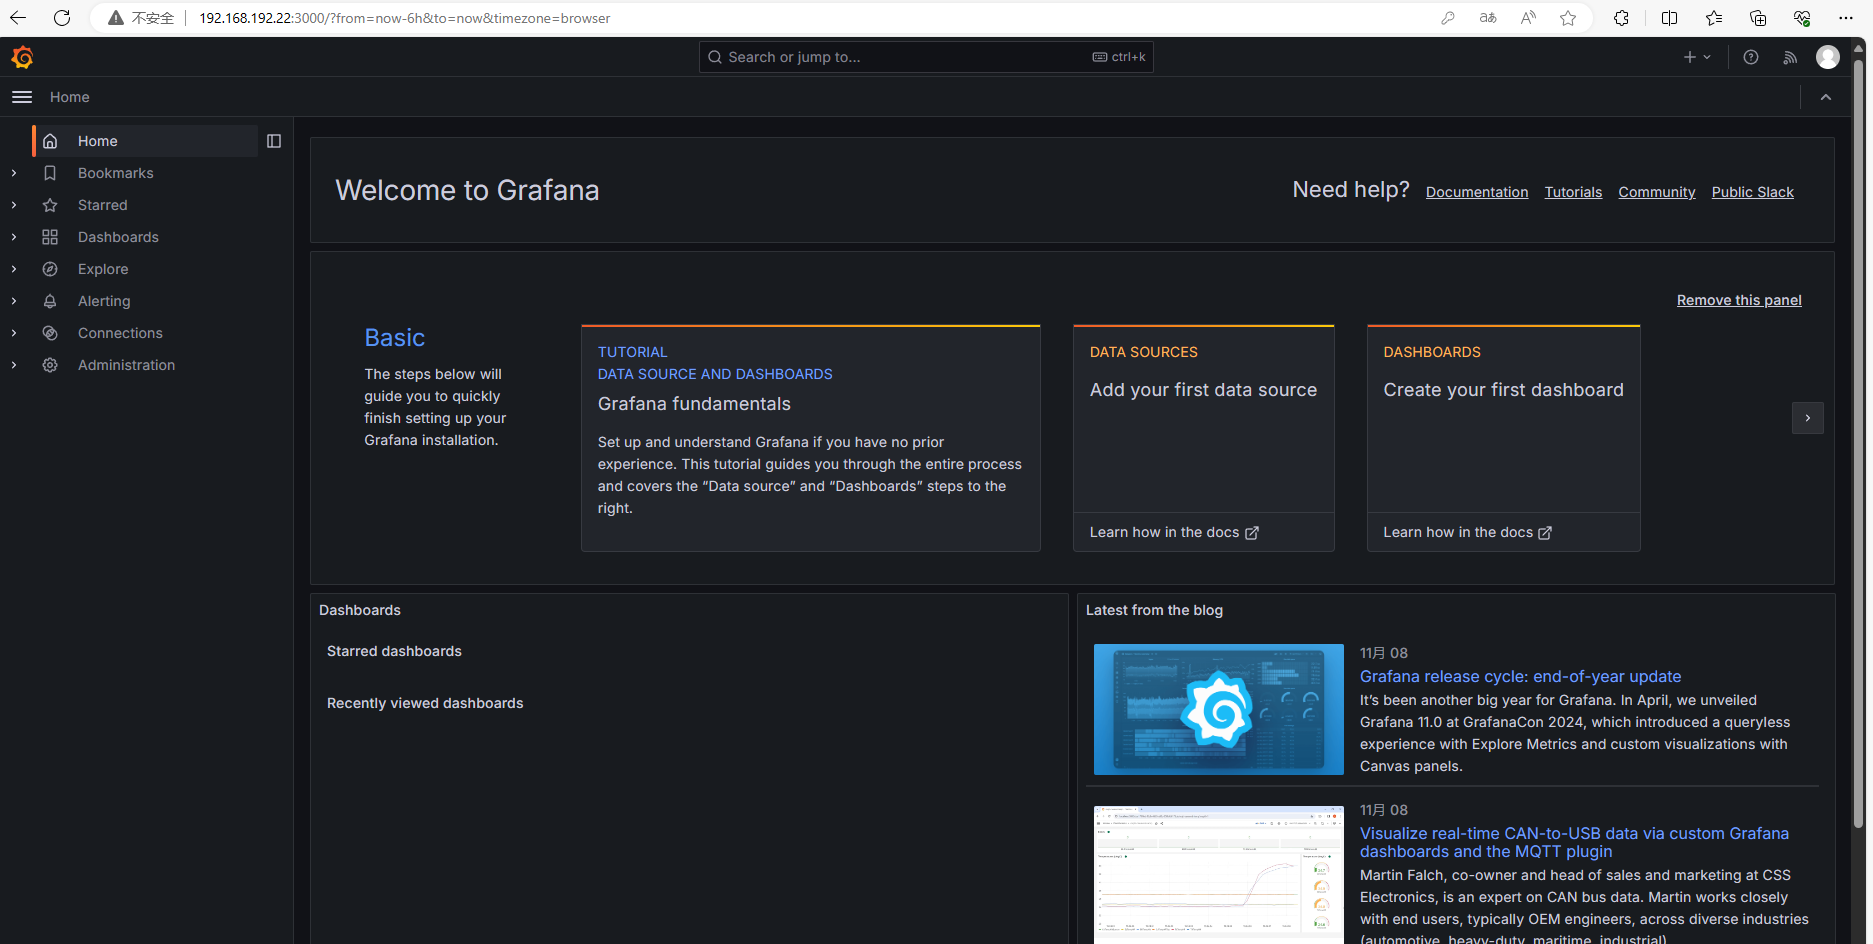The image size is (1873, 944).
Task: Open the help question-mark icon
Action: 1751,57
